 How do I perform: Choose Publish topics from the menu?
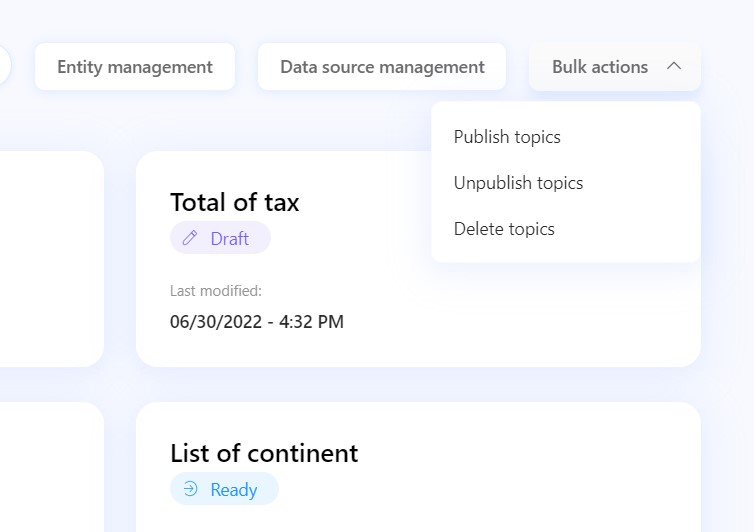click(x=507, y=137)
